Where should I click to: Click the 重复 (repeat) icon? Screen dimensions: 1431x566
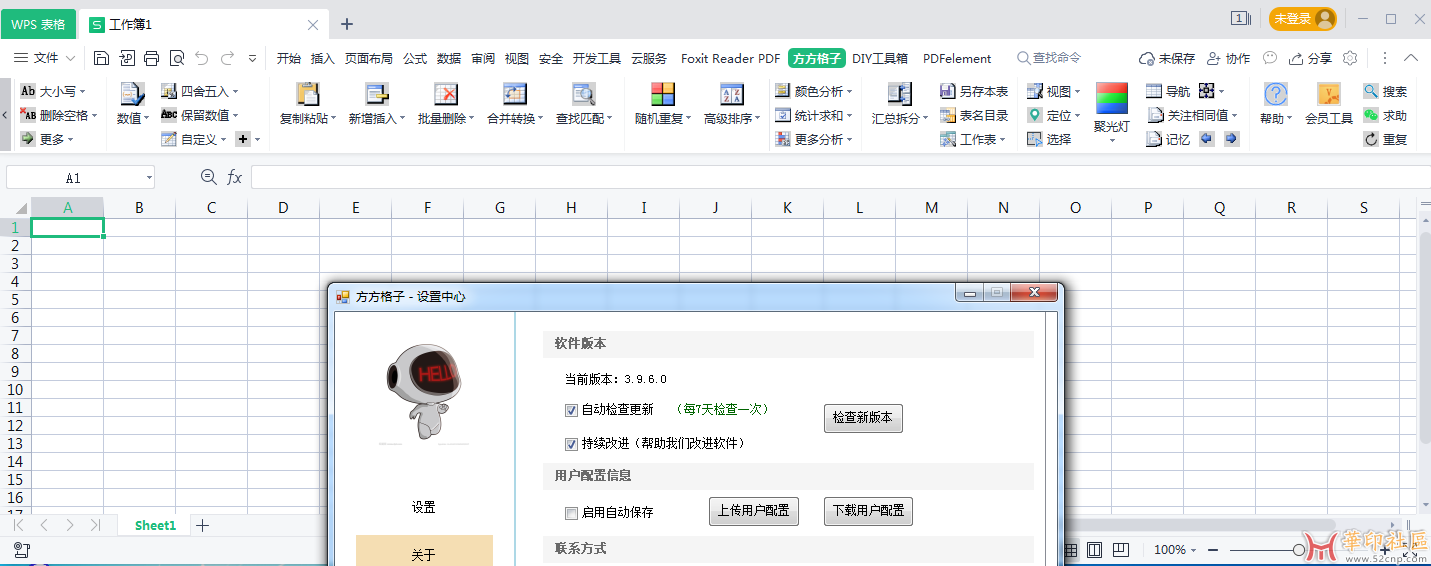[x=1371, y=139]
